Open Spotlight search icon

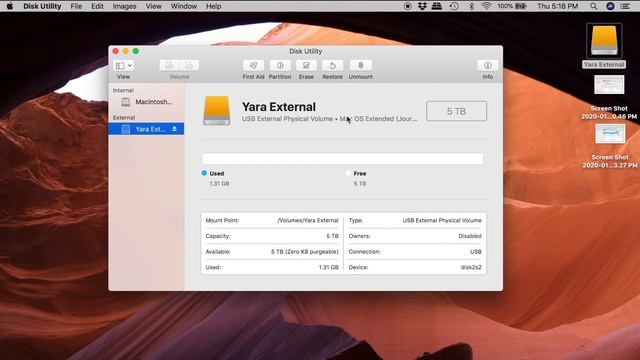pos(593,6)
